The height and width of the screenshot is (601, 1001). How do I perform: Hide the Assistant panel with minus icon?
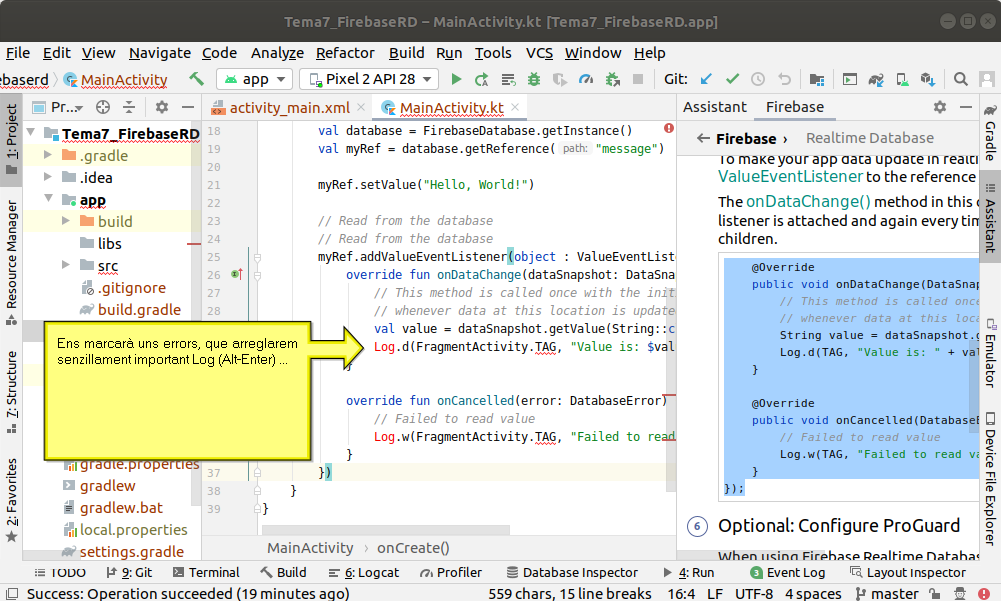tap(966, 107)
